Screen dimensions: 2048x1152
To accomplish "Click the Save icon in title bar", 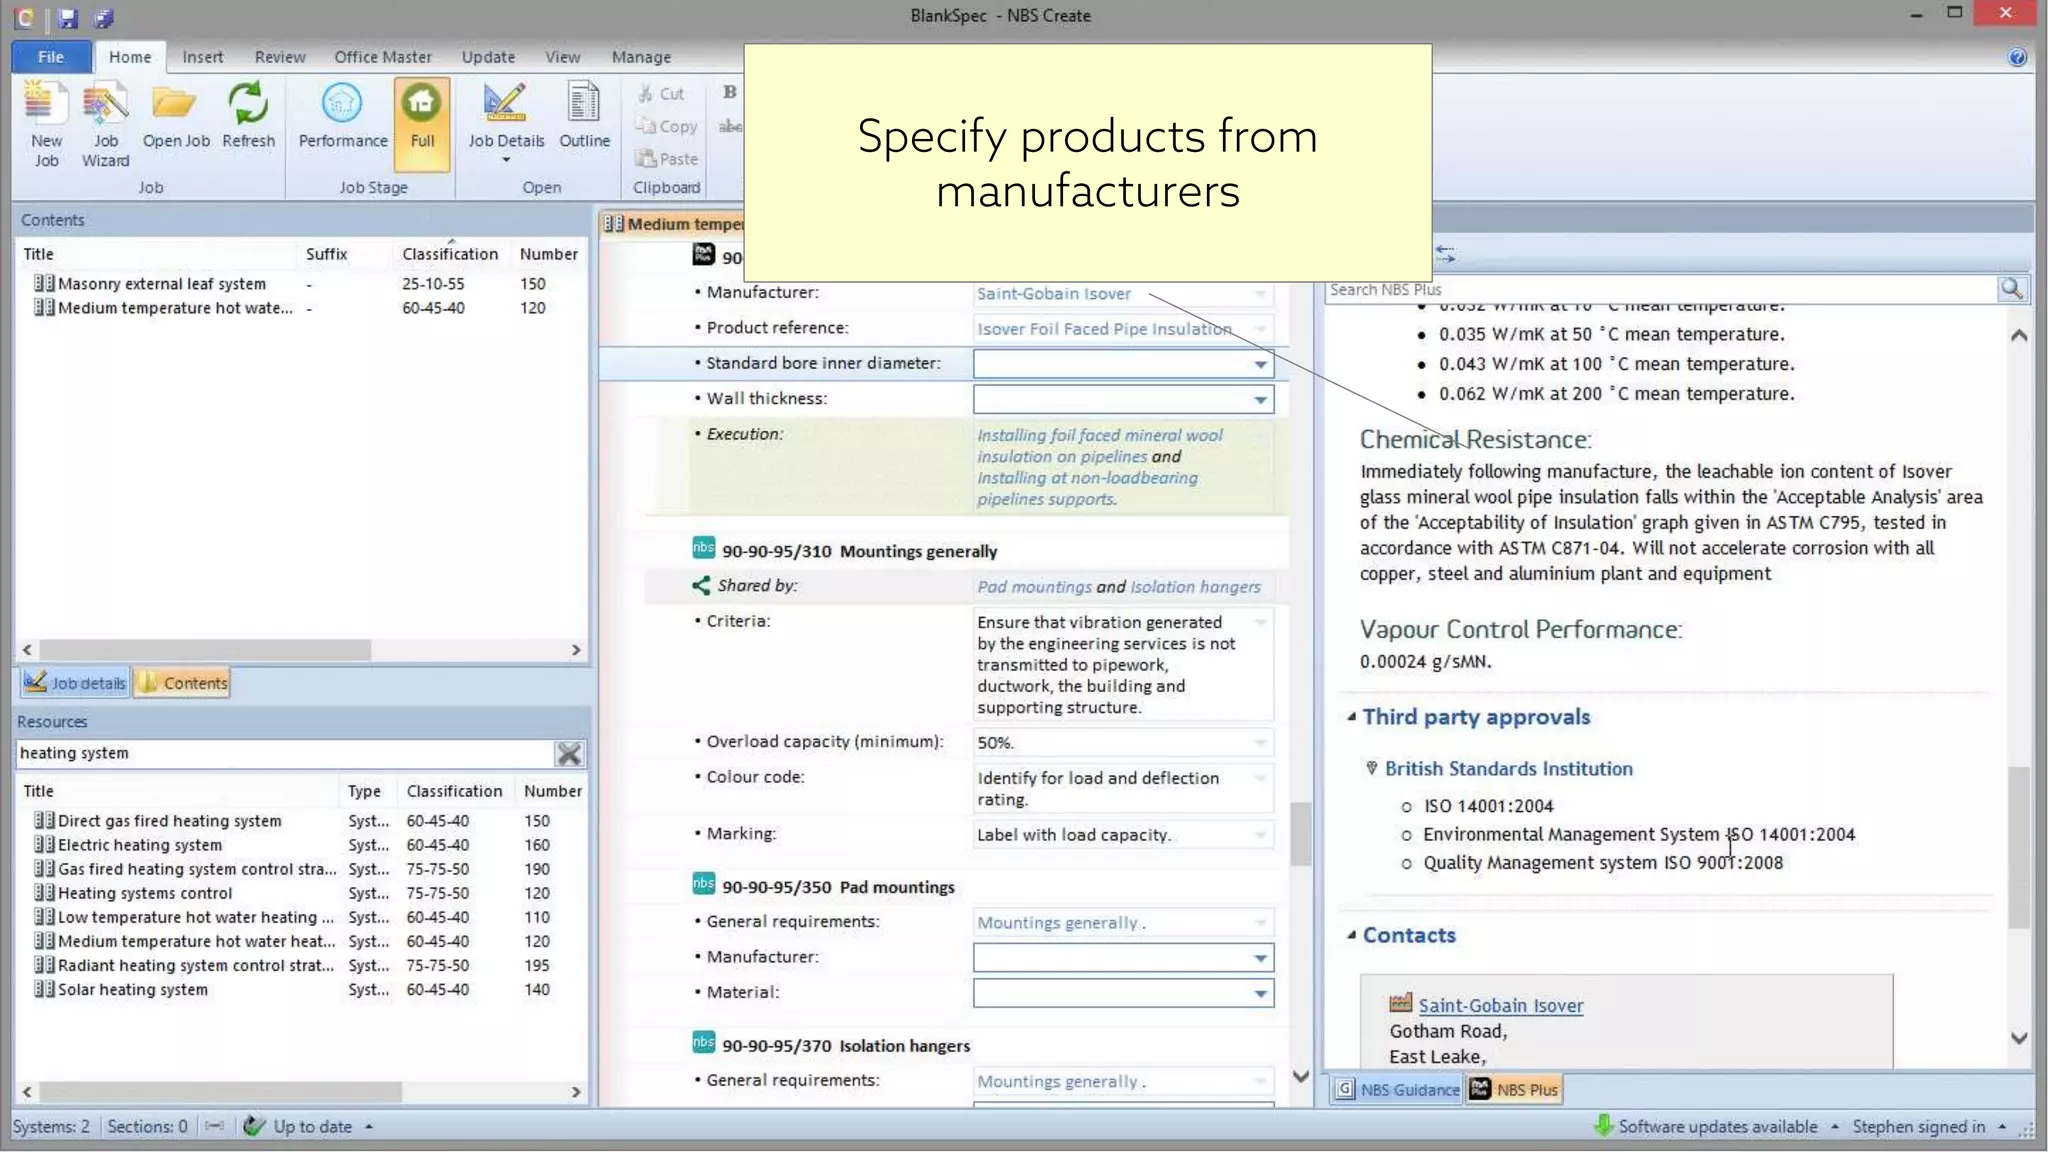I will 67,17.
